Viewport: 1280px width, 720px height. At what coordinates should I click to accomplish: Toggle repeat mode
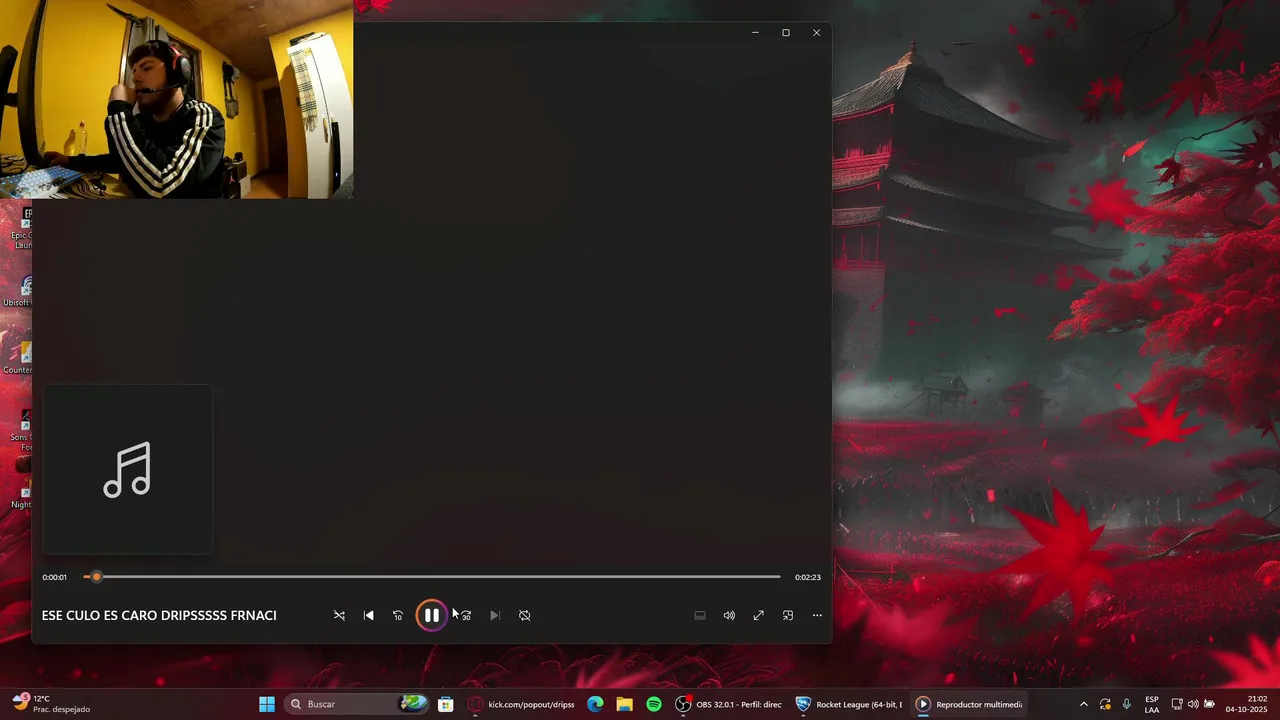click(x=524, y=615)
